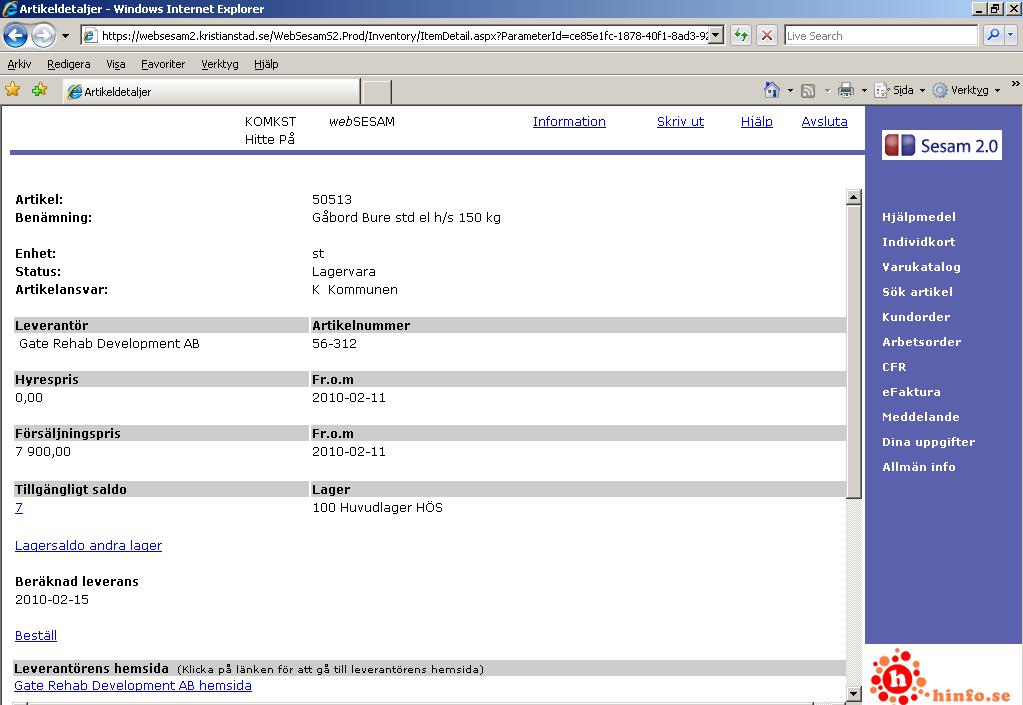Click the red Stop loading icon
1023x705 pixels.
click(767, 35)
